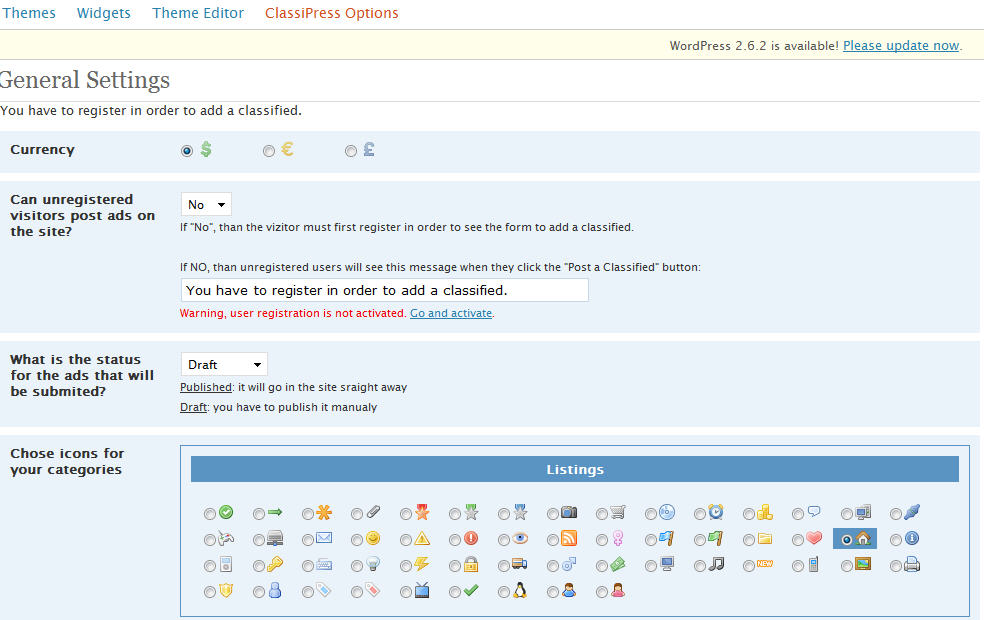This screenshot has height=620, width=984.
Task: Go to the Theme Editor tab
Action: pos(198,13)
